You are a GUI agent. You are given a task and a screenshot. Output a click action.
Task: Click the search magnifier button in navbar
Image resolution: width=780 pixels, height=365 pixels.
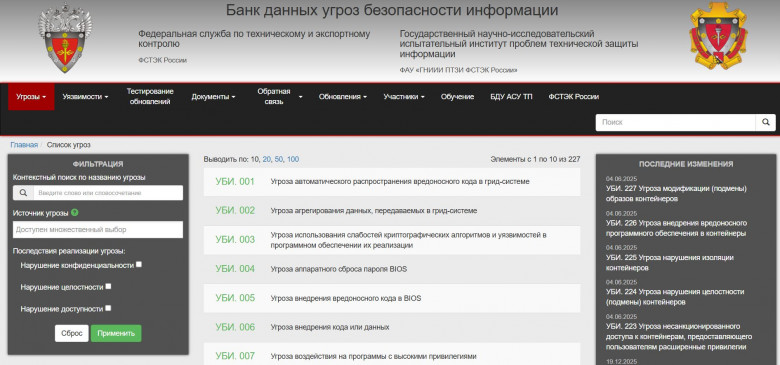765,122
